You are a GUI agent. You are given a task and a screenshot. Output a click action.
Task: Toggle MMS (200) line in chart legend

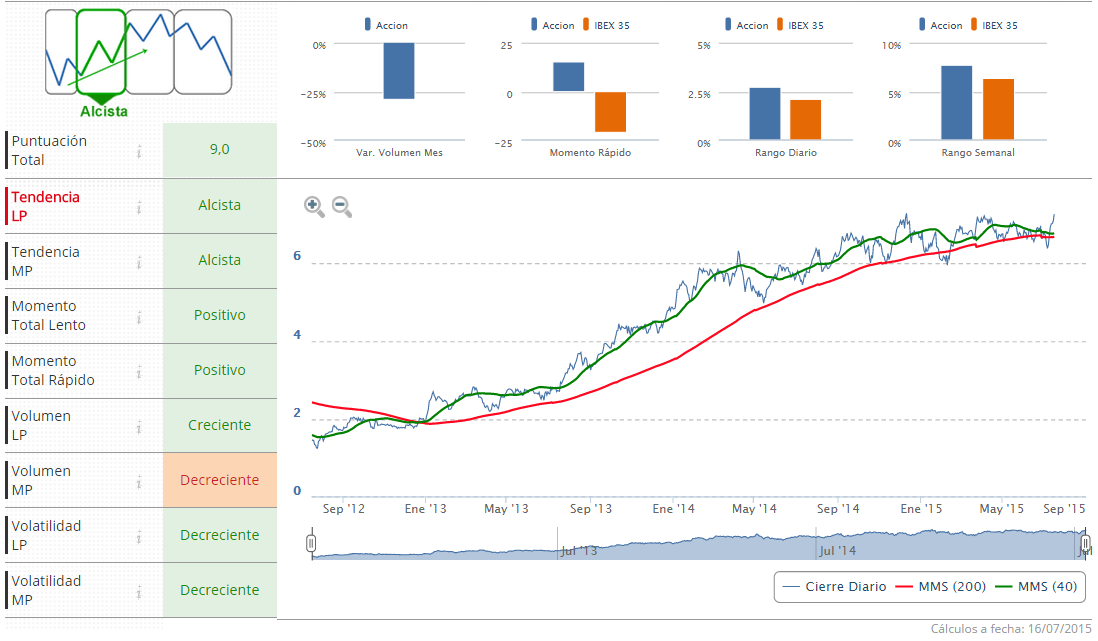(946, 587)
